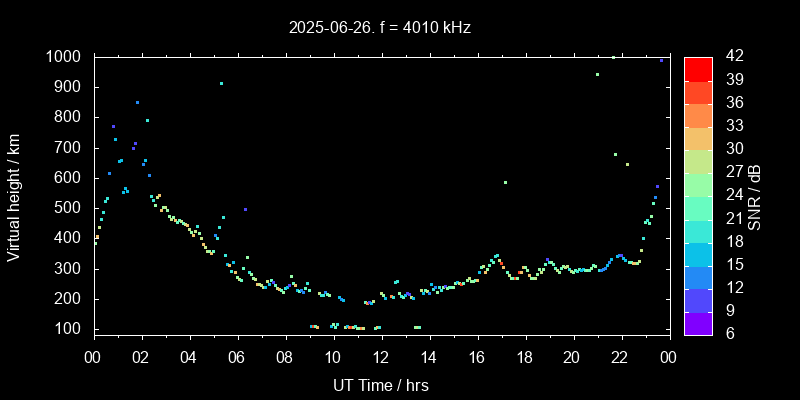This screenshot has width=800, height=400.
Task: Click the 1000 tick label on the height axis
Action: point(64,57)
